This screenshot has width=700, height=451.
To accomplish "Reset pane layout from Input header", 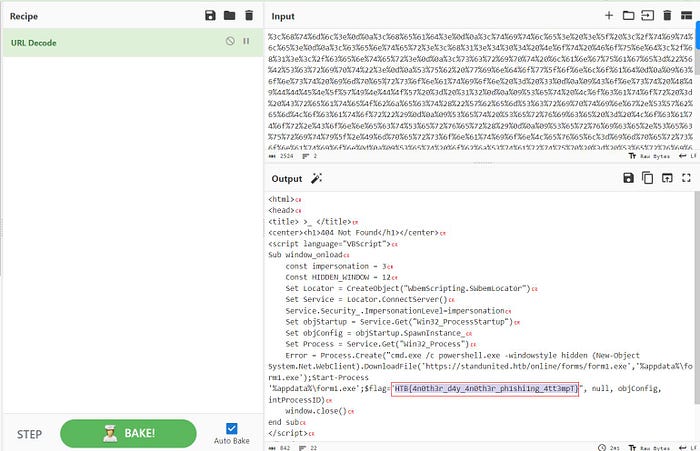I will [x=687, y=16].
